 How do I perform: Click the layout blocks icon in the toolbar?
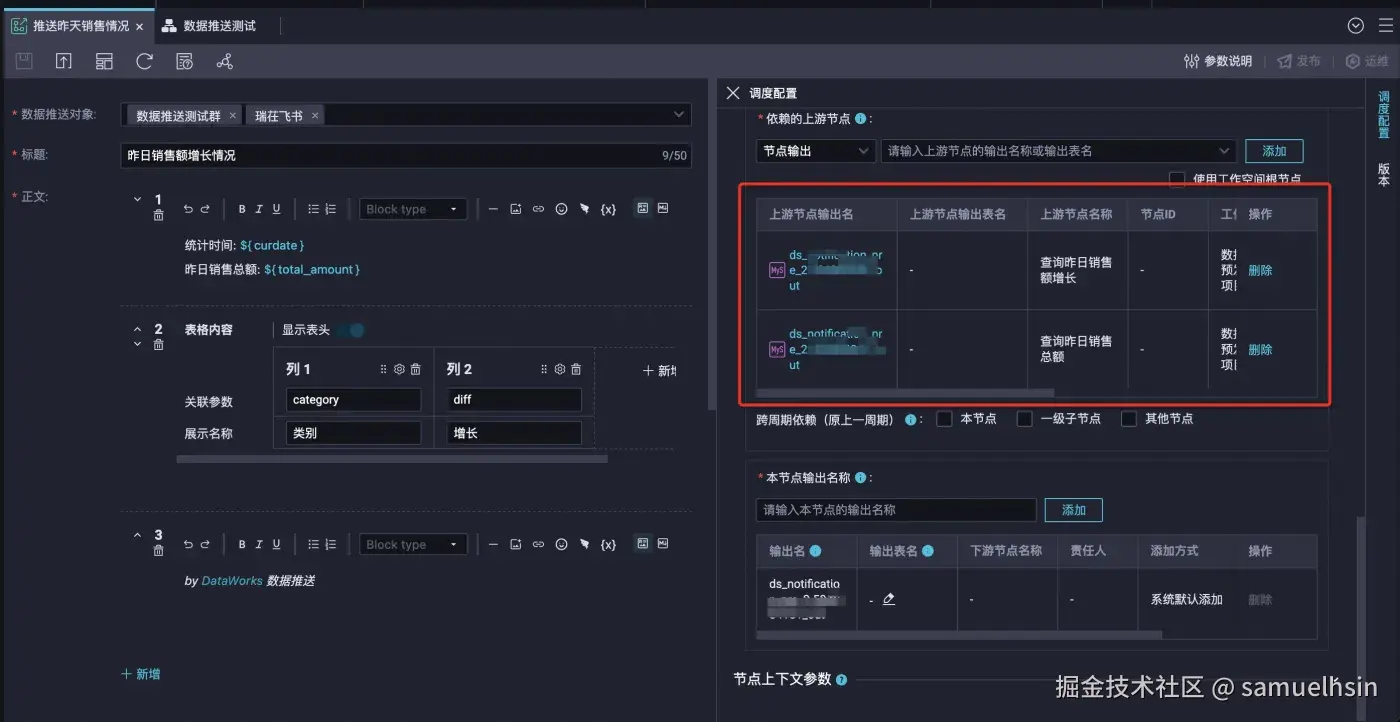pos(104,61)
